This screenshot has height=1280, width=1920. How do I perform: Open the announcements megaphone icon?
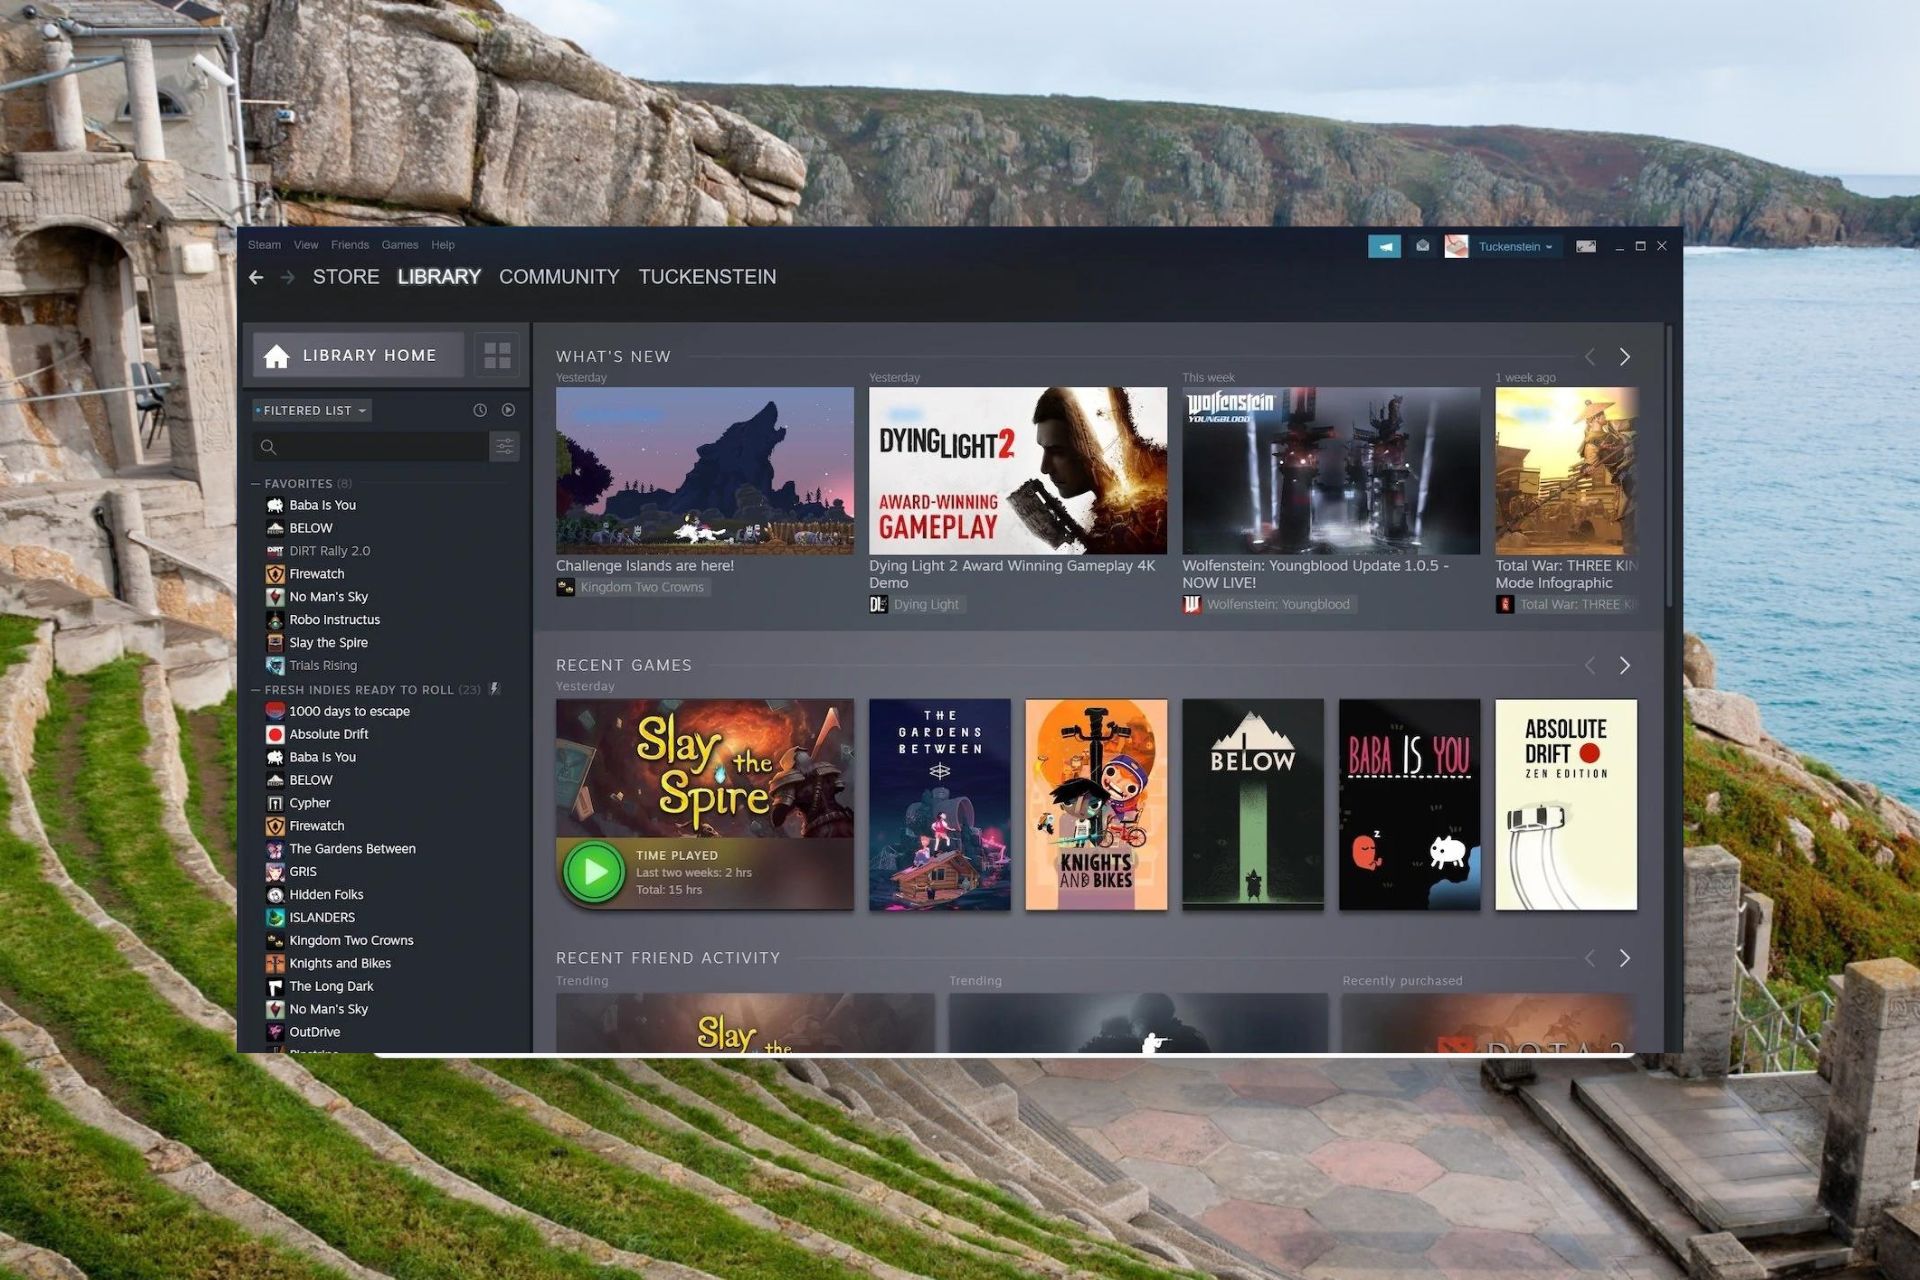coord(1384,246)
